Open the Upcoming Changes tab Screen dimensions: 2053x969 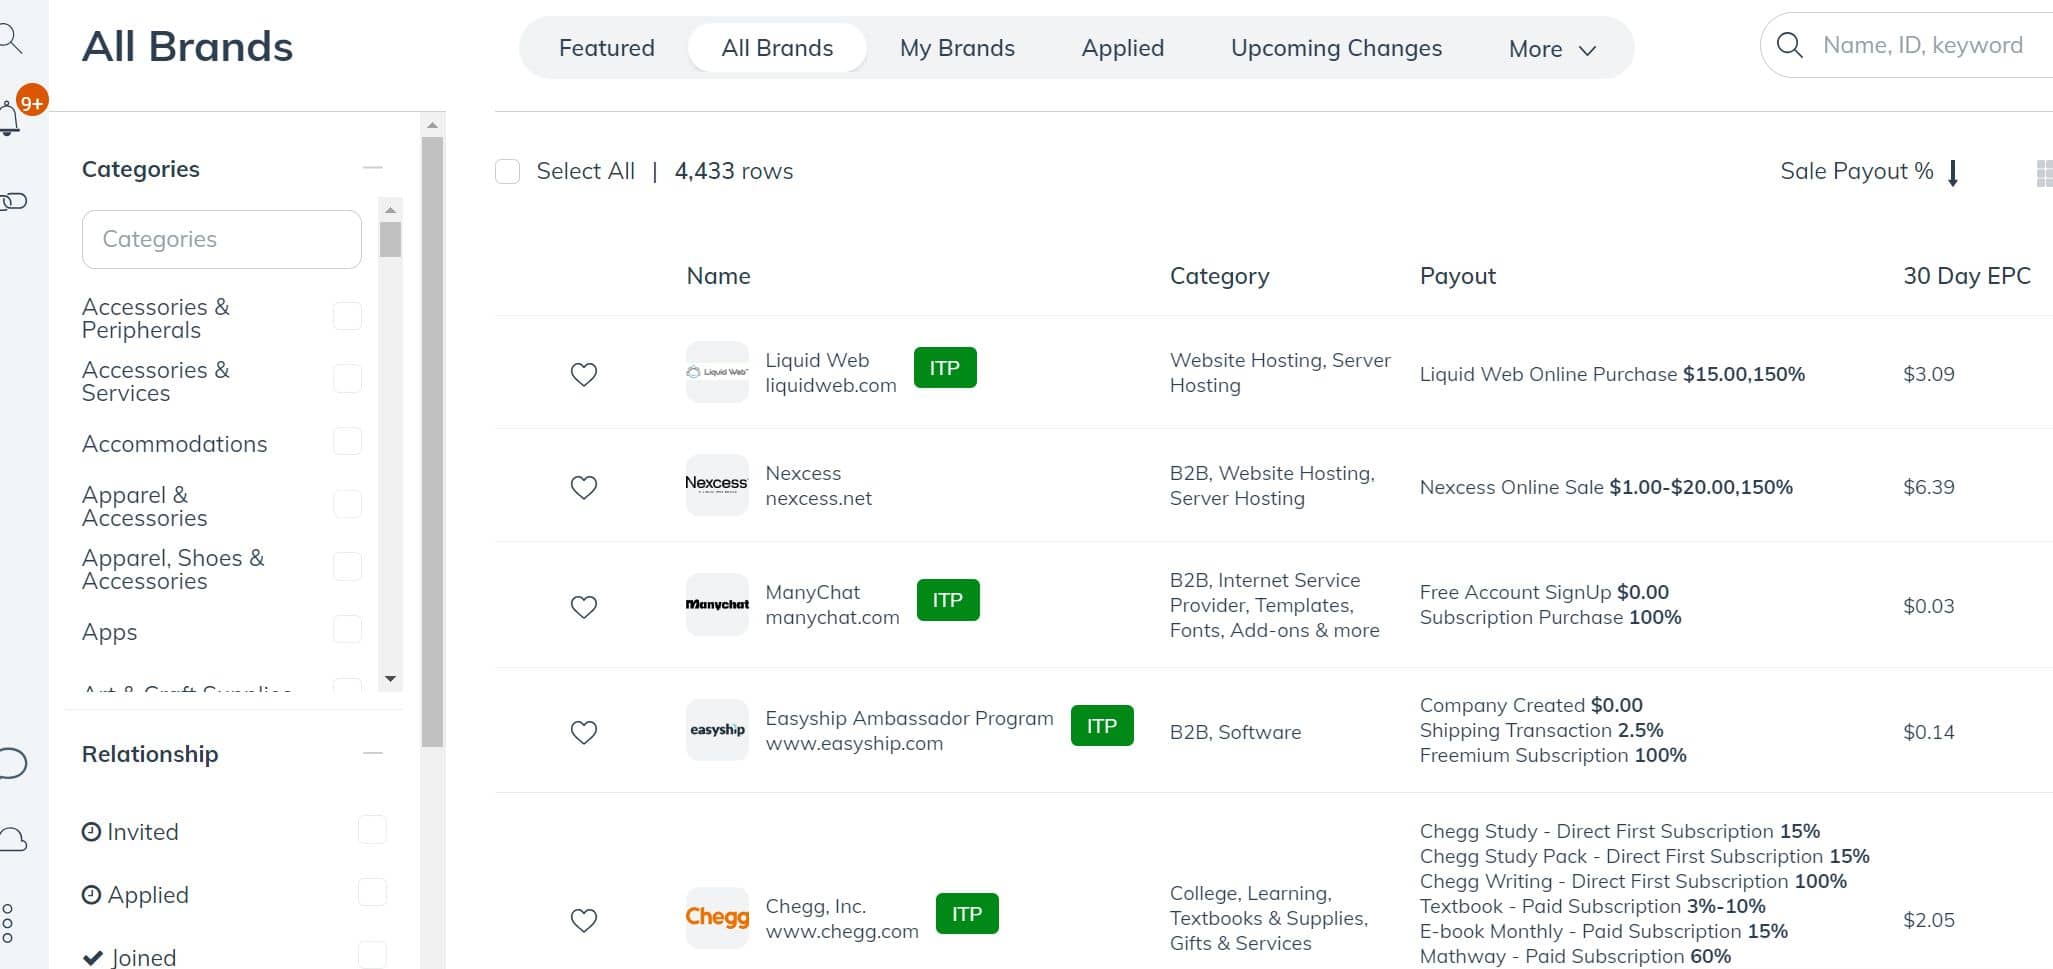pyautogui.click(x=1335, y=48)
